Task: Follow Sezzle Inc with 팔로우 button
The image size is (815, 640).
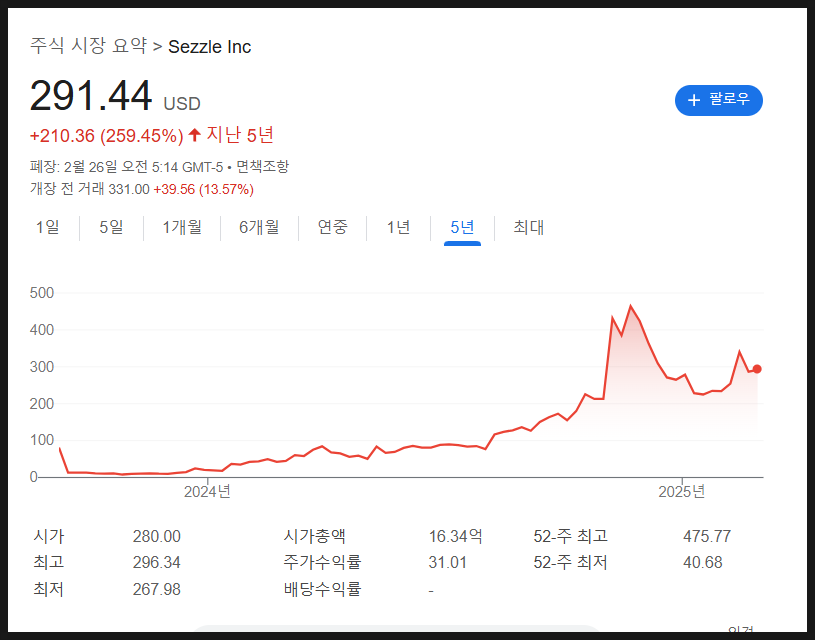Action: 719,100
